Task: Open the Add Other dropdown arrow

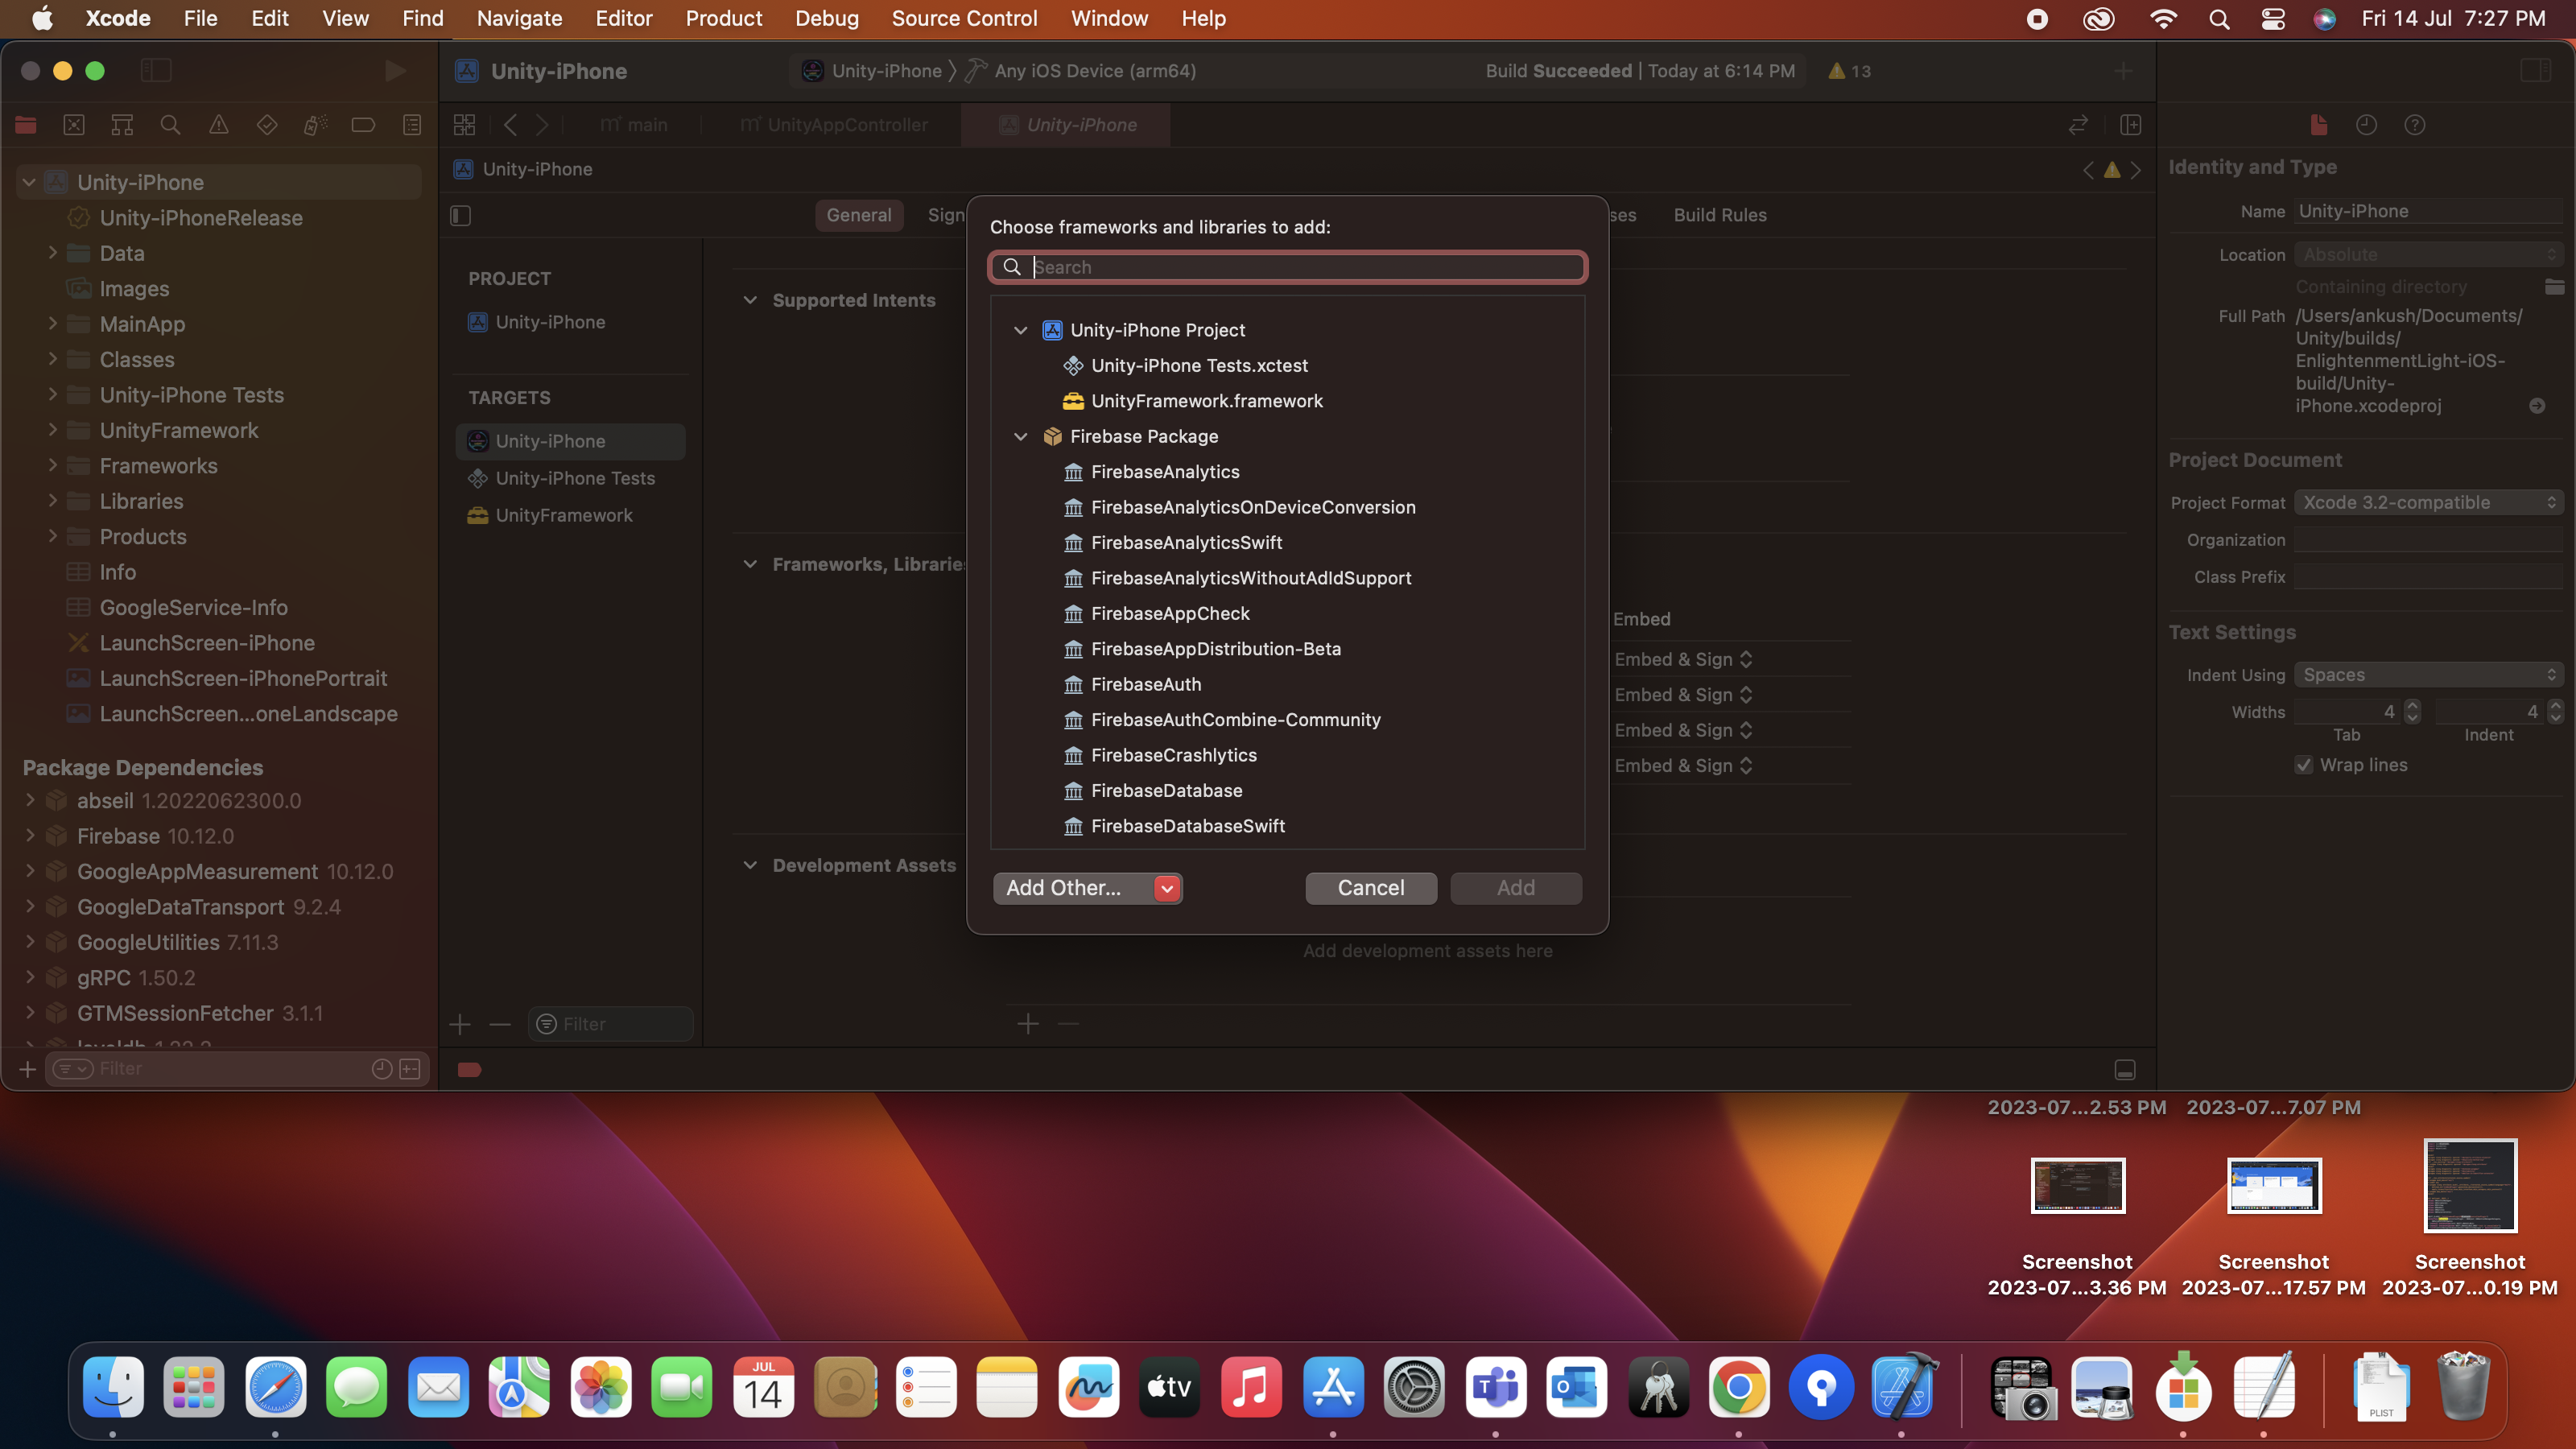Action: [1166, 888]
